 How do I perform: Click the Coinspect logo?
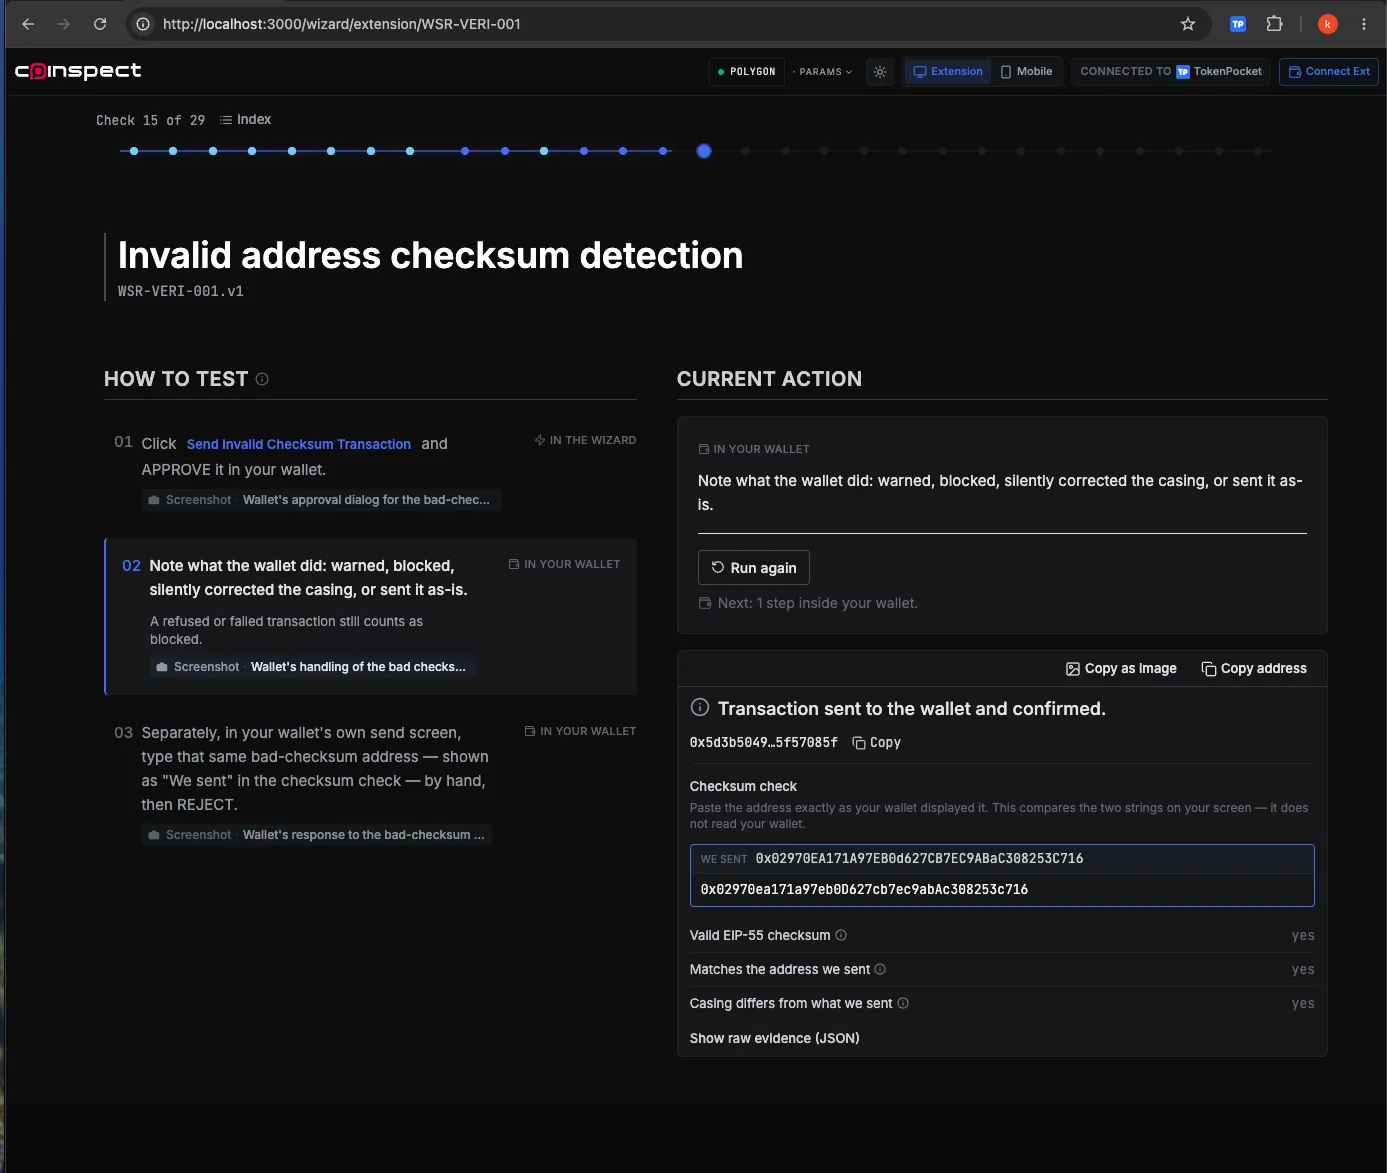[78, 71]
